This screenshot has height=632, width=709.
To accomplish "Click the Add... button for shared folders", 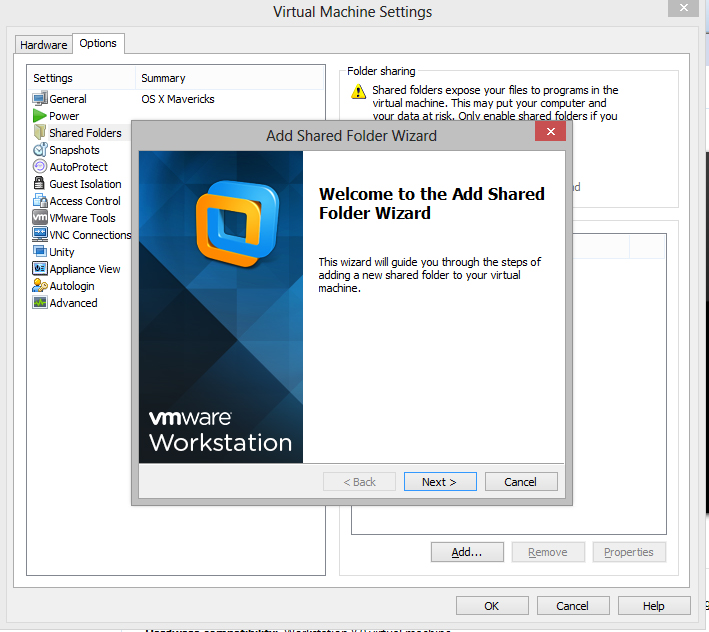I will (x=467, y=552).
